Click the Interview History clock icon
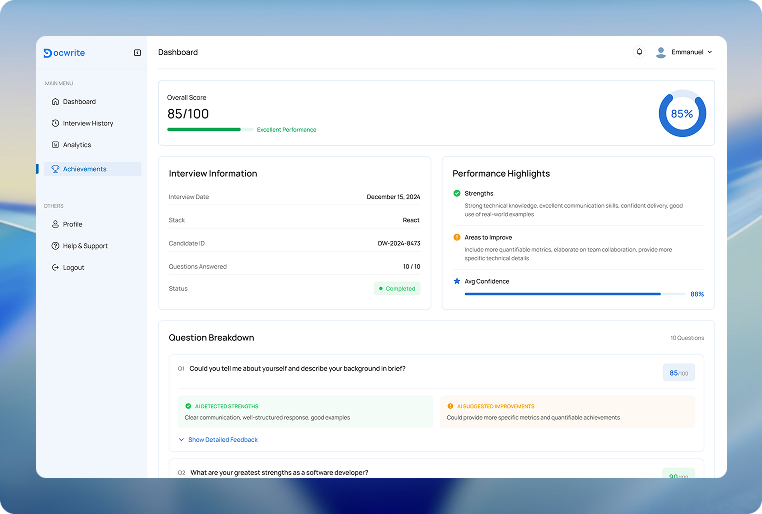762x514 pixels. coord(55,123)
